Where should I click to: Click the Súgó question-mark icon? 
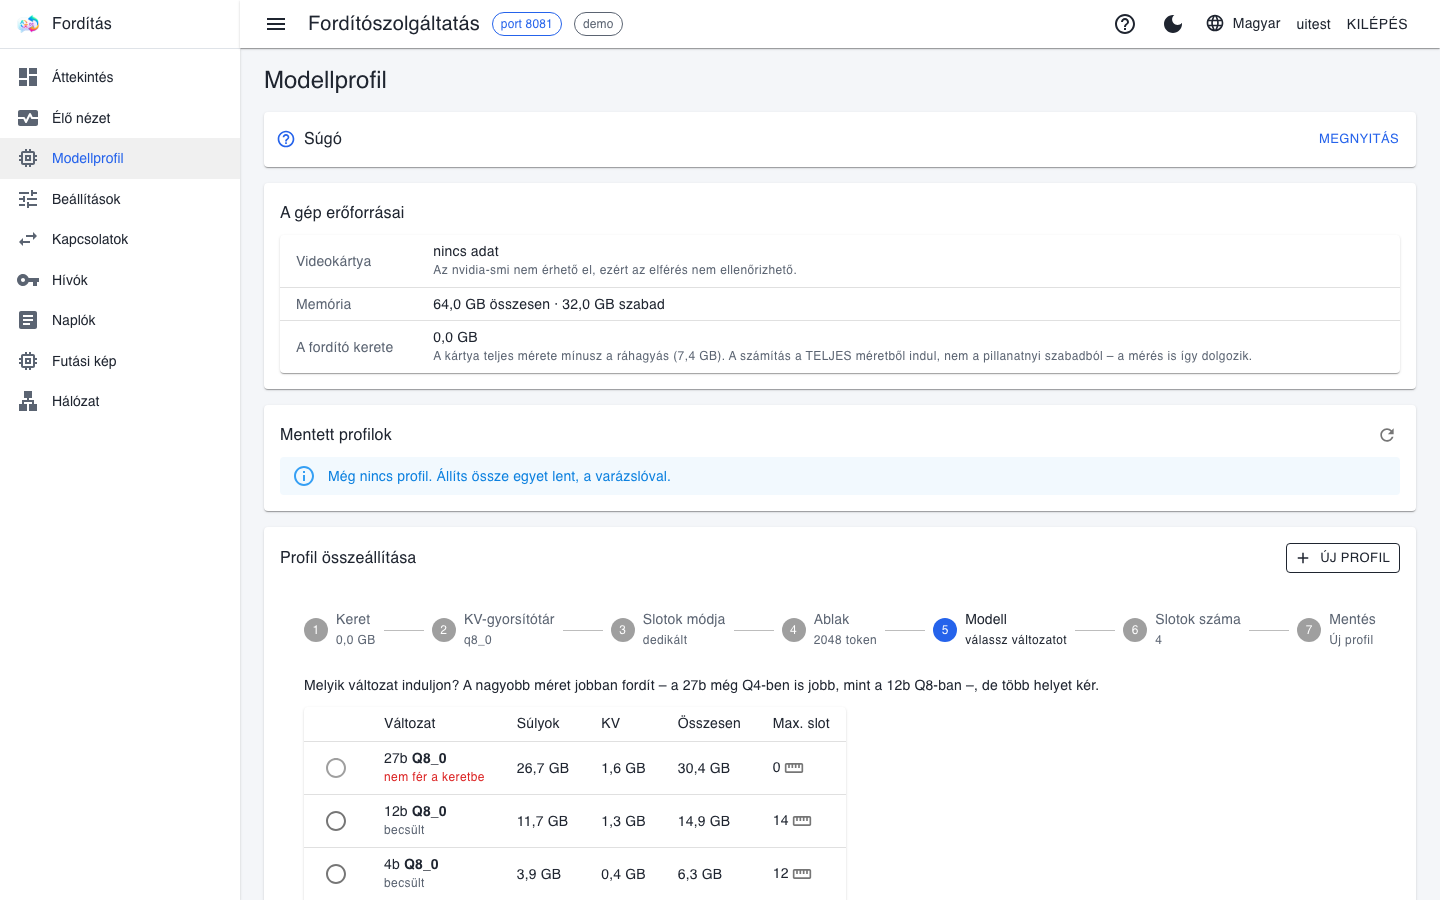[286, 139]
